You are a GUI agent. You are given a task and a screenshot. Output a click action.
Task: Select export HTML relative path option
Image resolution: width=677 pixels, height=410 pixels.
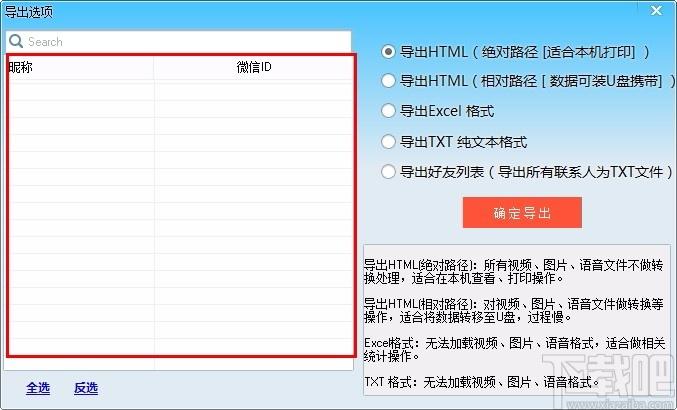(388, 81)
